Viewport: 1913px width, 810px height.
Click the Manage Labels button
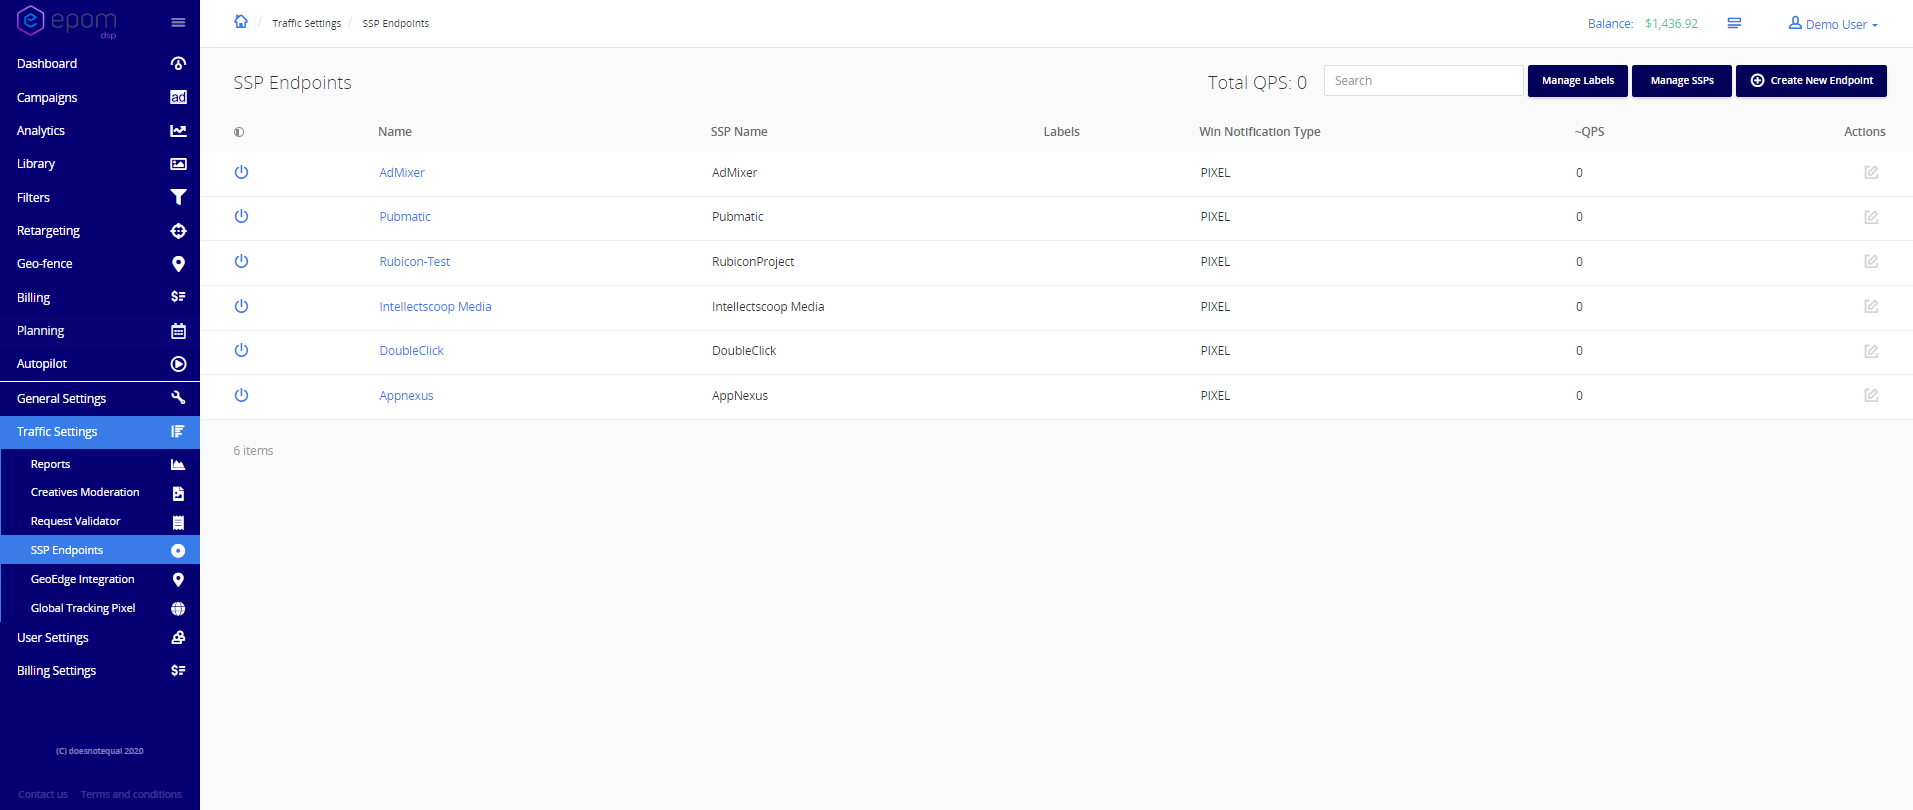point(1577,81)
